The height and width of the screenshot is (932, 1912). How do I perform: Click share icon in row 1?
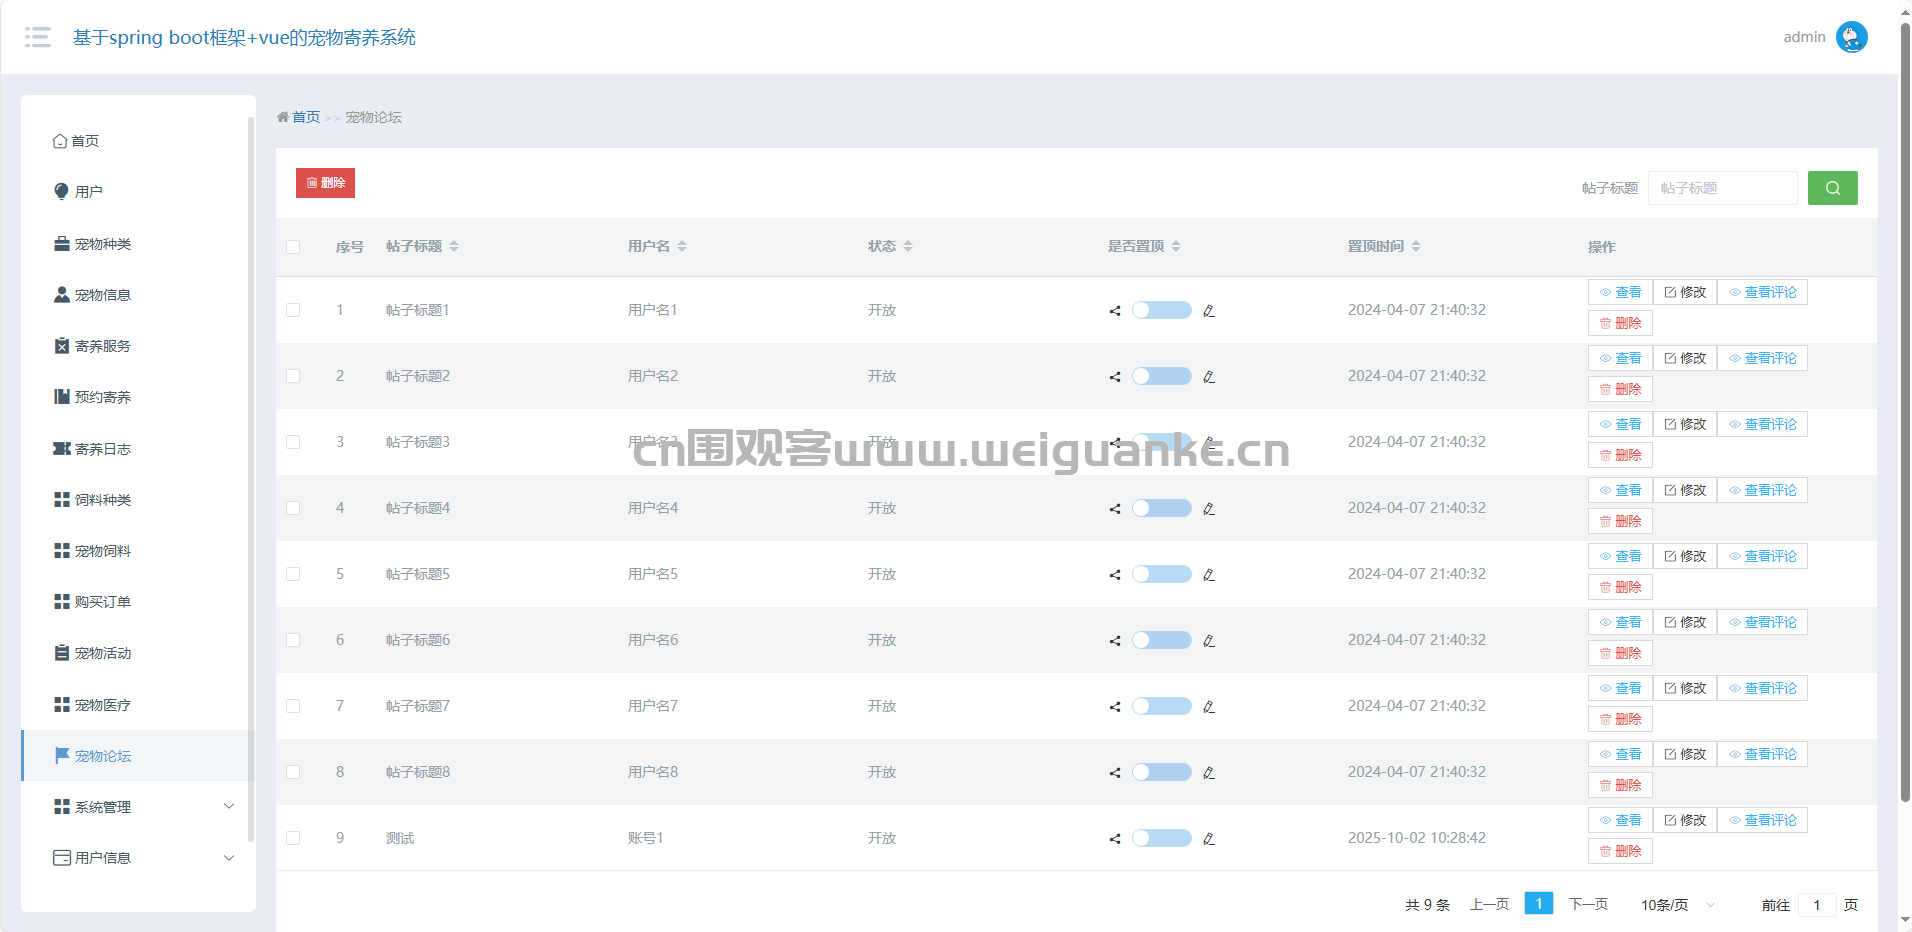[x=1115, y=311]
